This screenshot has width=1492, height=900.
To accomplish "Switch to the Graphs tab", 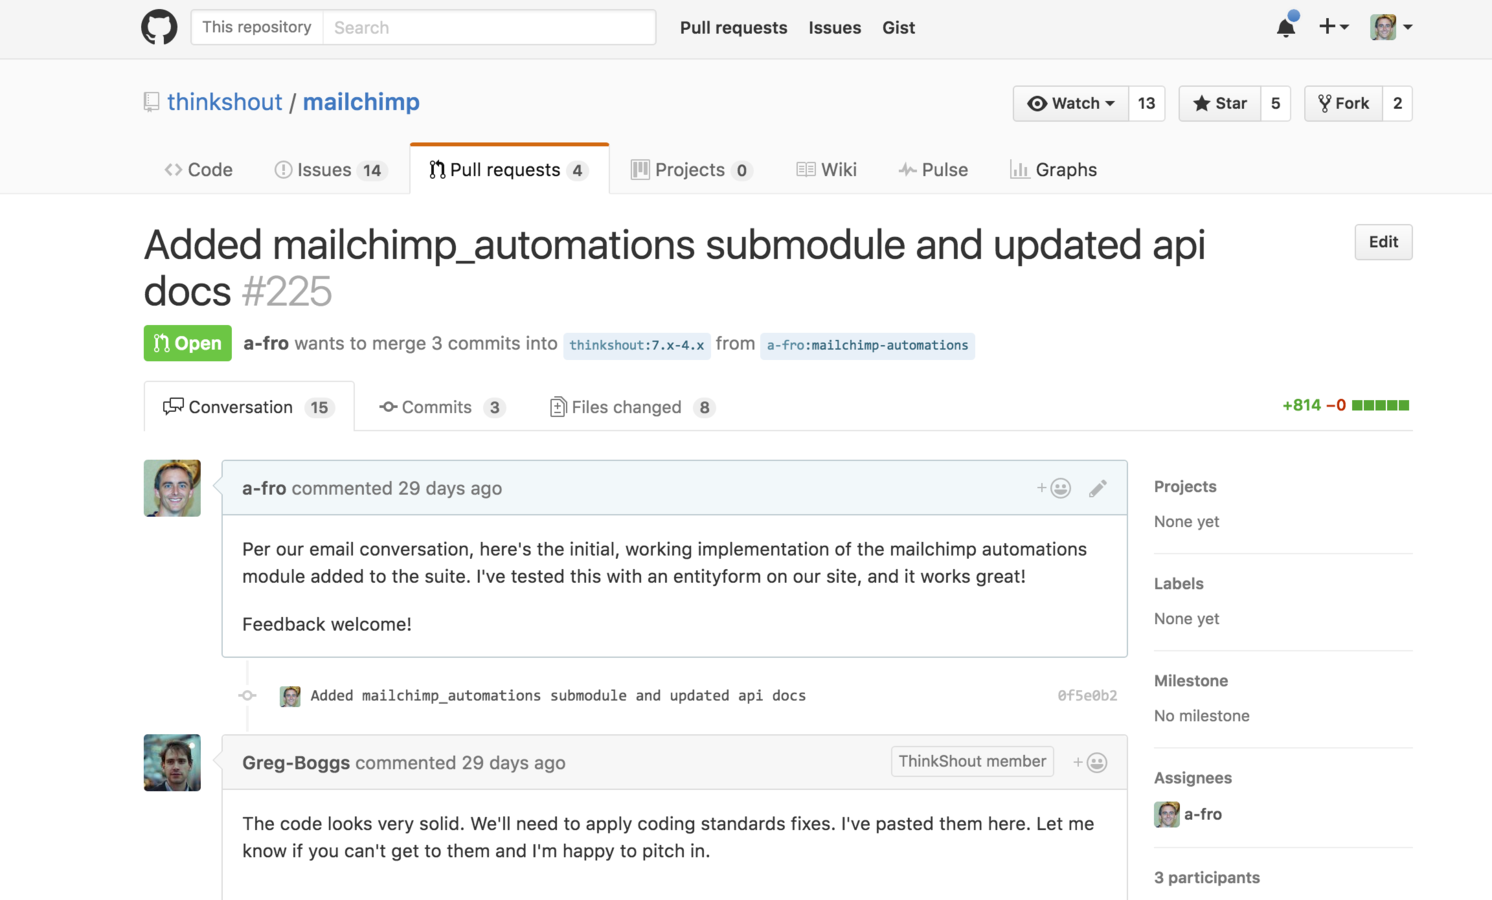I will point(1053,170).
